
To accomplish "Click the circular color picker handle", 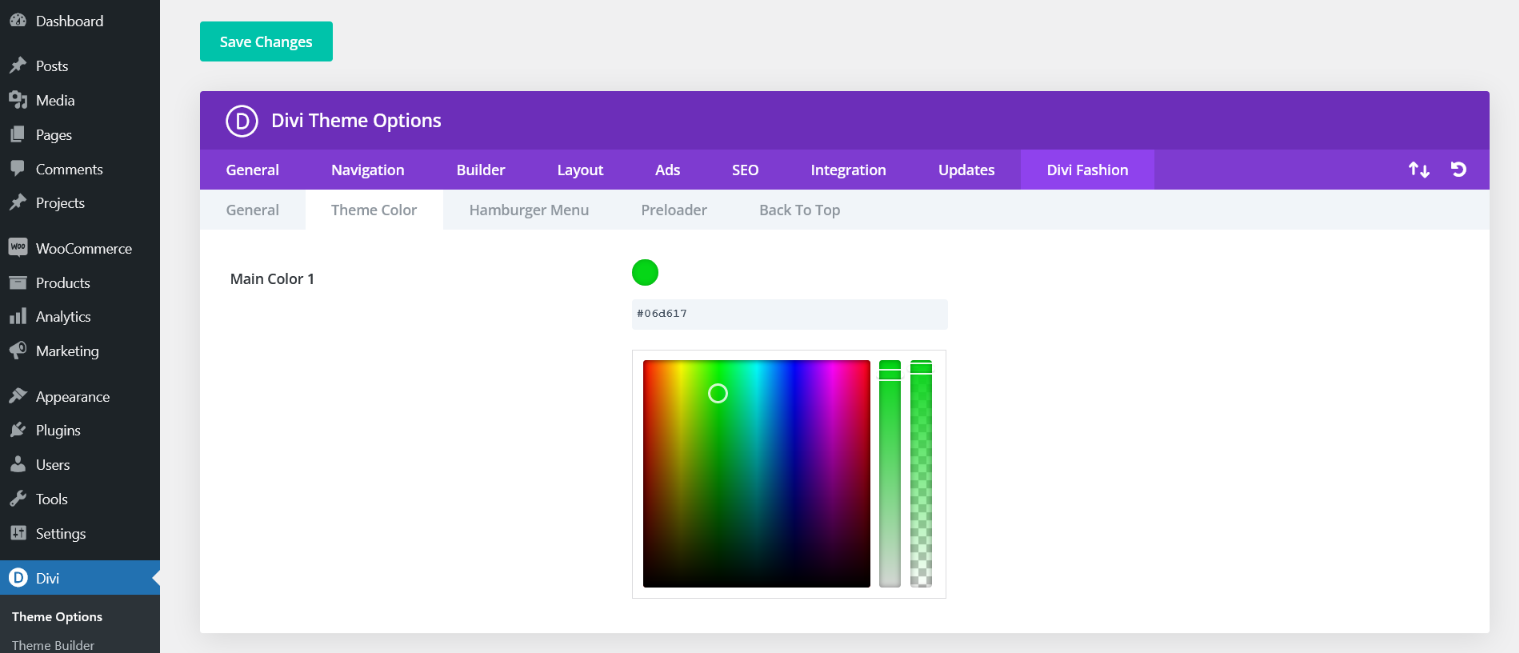I will point(718,394).
